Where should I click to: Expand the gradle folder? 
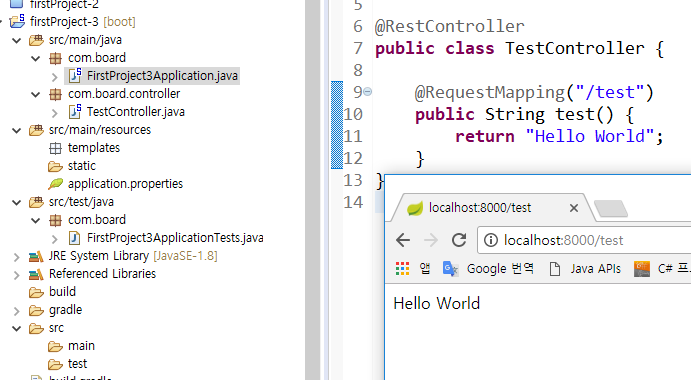(17, 311)
